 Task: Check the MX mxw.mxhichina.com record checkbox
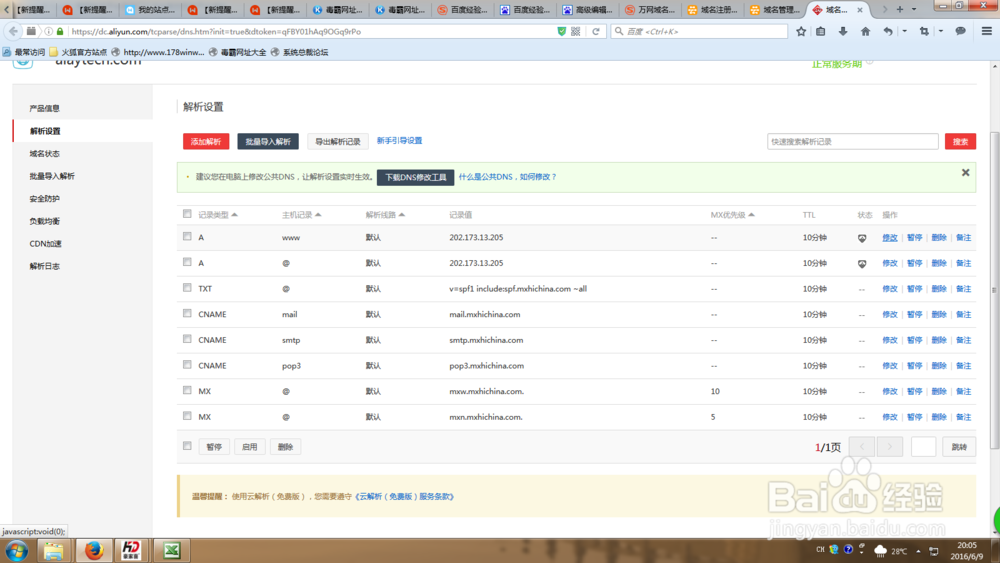click(x=187, y=390)
